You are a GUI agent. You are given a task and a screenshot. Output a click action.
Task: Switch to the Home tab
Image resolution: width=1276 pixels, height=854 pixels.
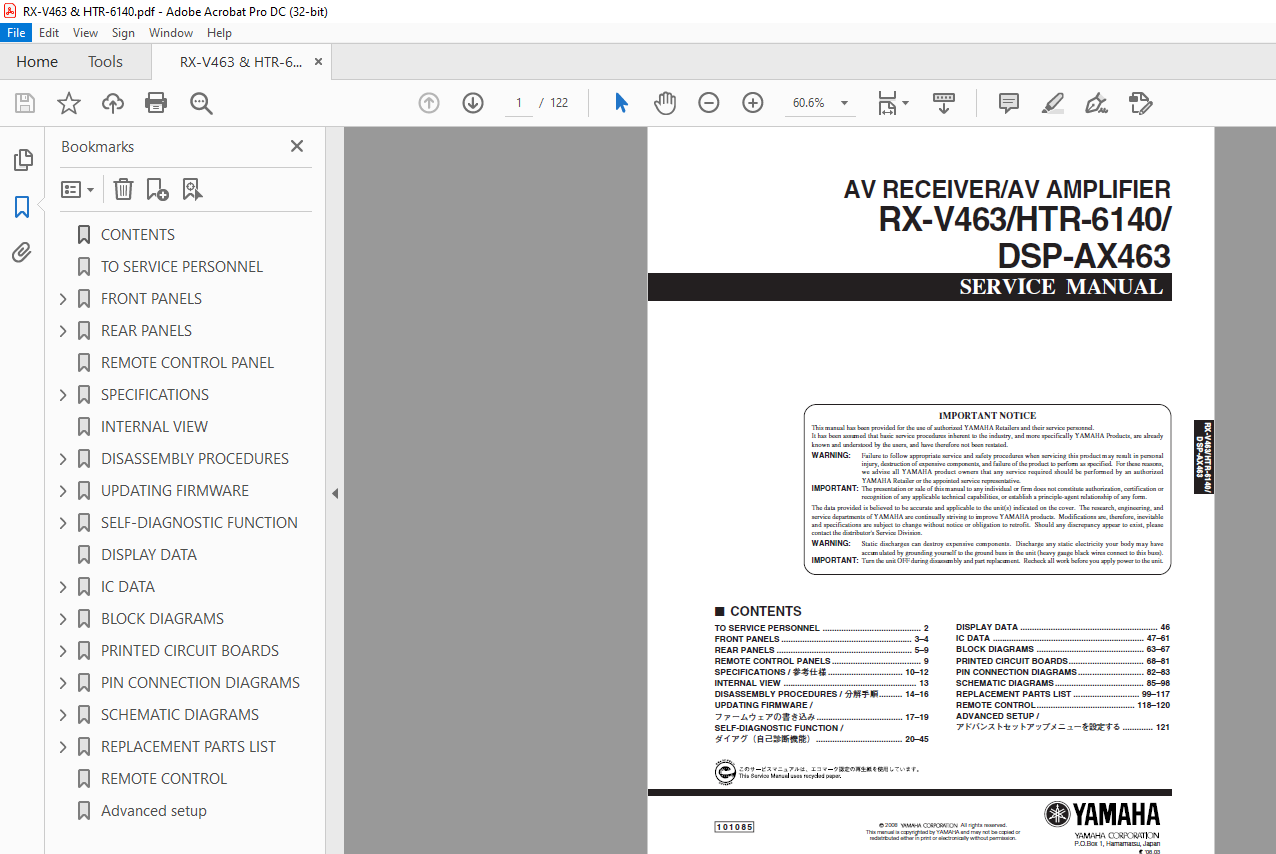point(37,62)
